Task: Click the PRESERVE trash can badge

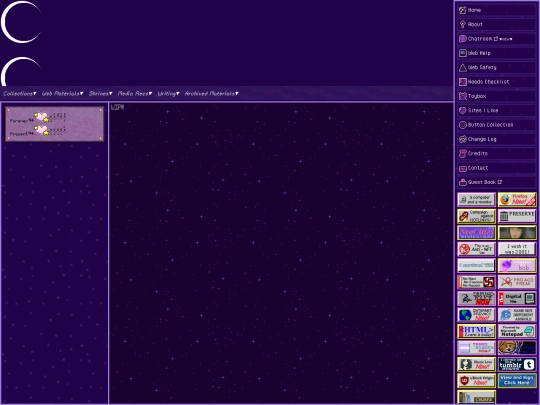Action: (x=517, y=216)
